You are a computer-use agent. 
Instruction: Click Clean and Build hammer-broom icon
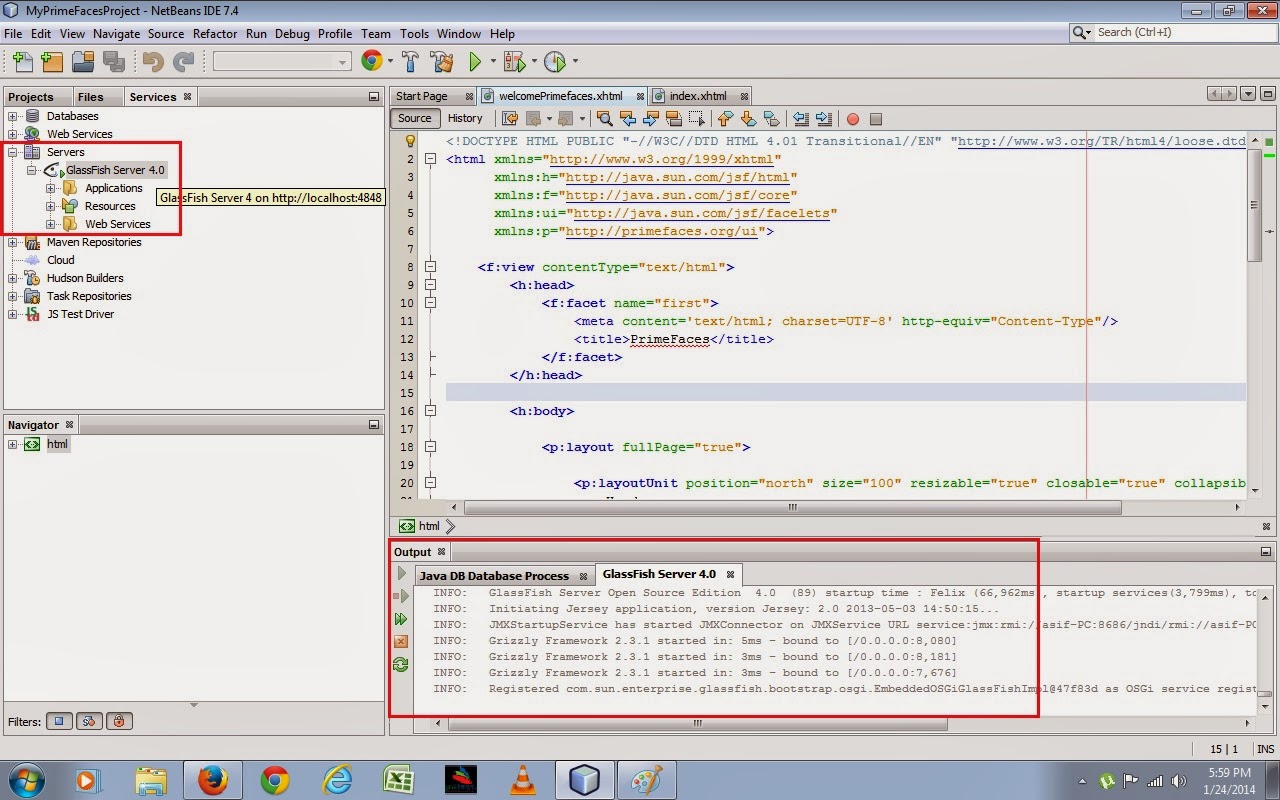(442, 62)
